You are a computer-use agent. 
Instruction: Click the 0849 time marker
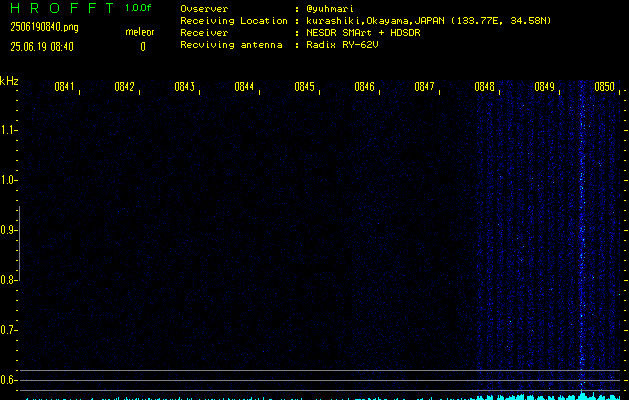click(x=544, y=87)
